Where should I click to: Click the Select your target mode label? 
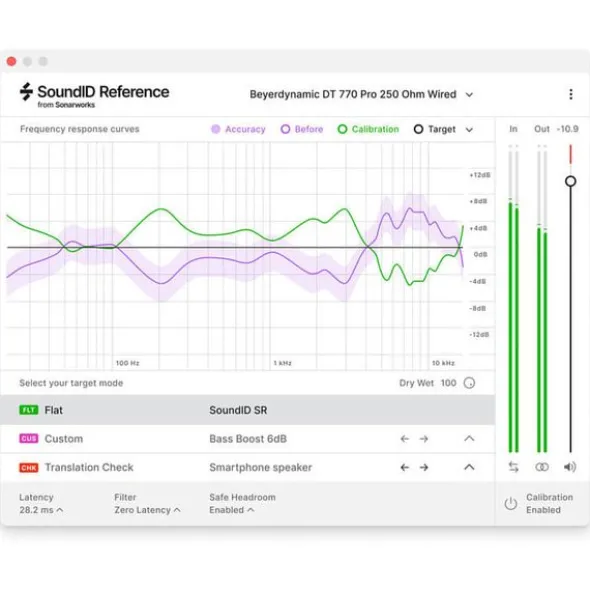(71, 383)
